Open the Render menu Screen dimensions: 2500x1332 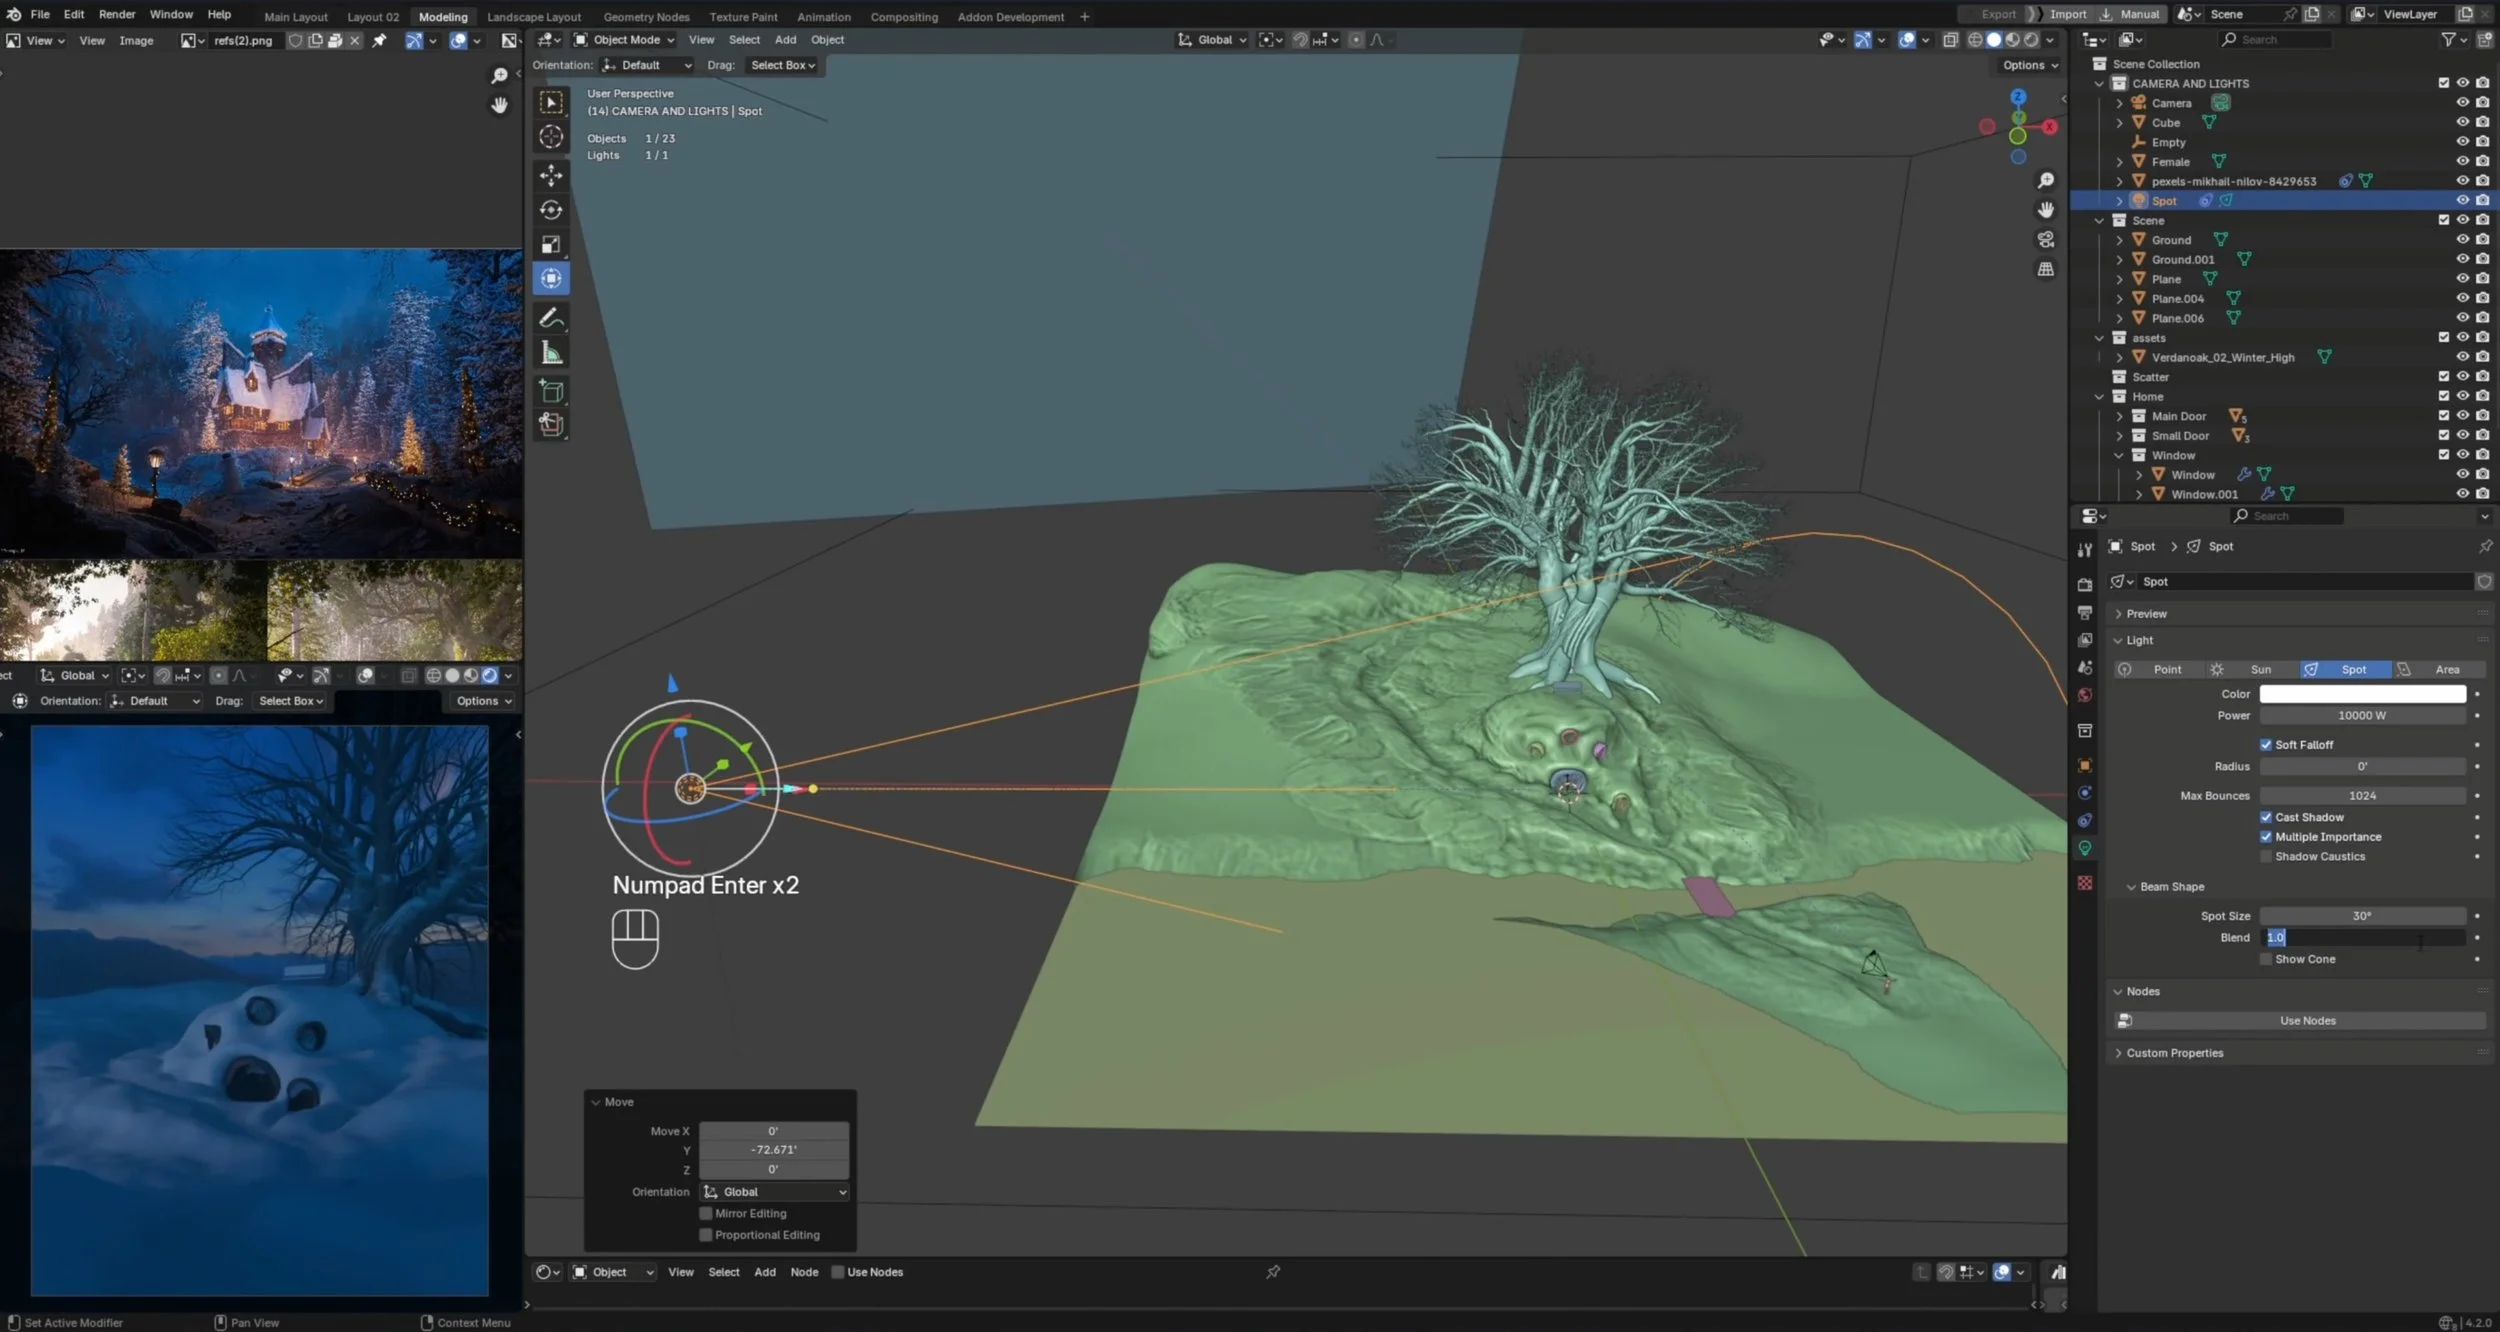(x=117, y=14)
